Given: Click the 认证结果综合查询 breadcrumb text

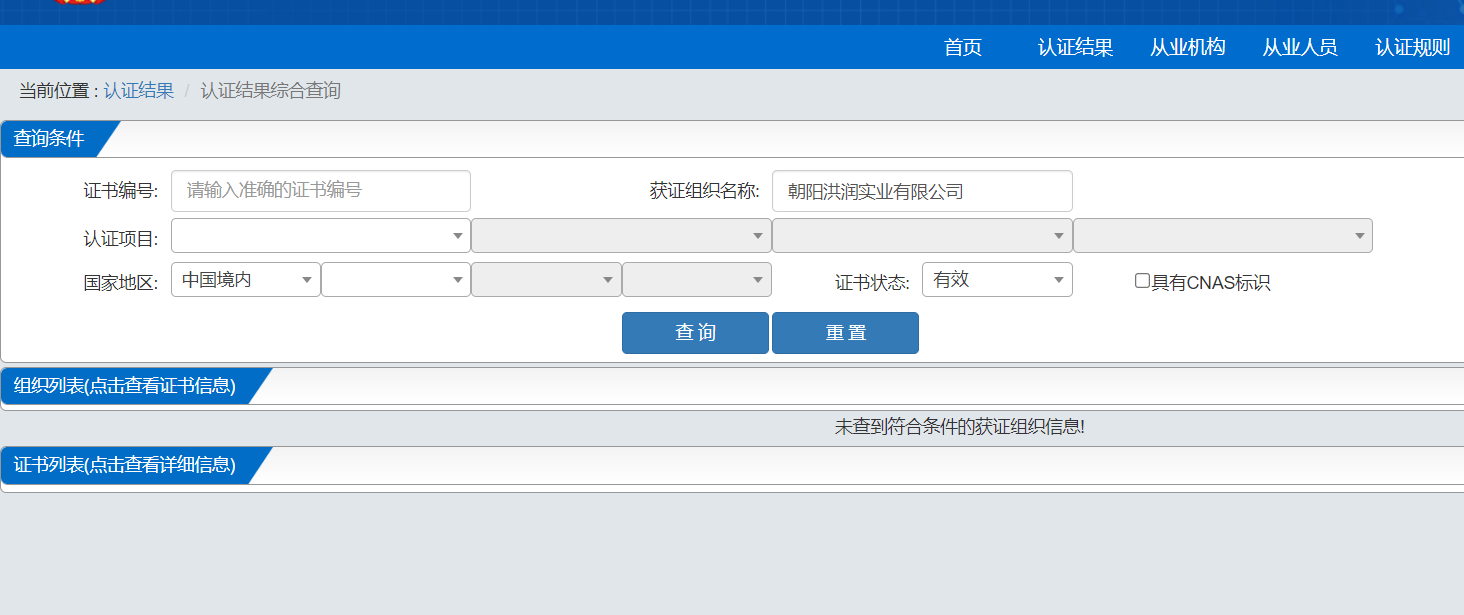Looking at the screenshot, I should pyautogui.click(x=271, y=91).
